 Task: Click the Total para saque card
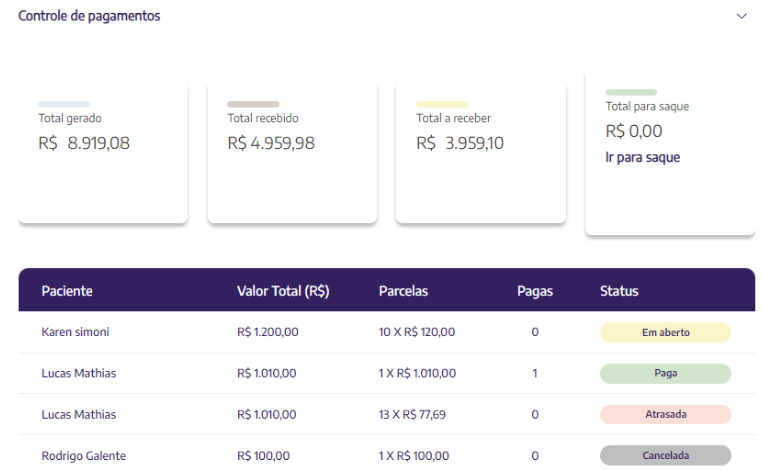tap(670, 153)
